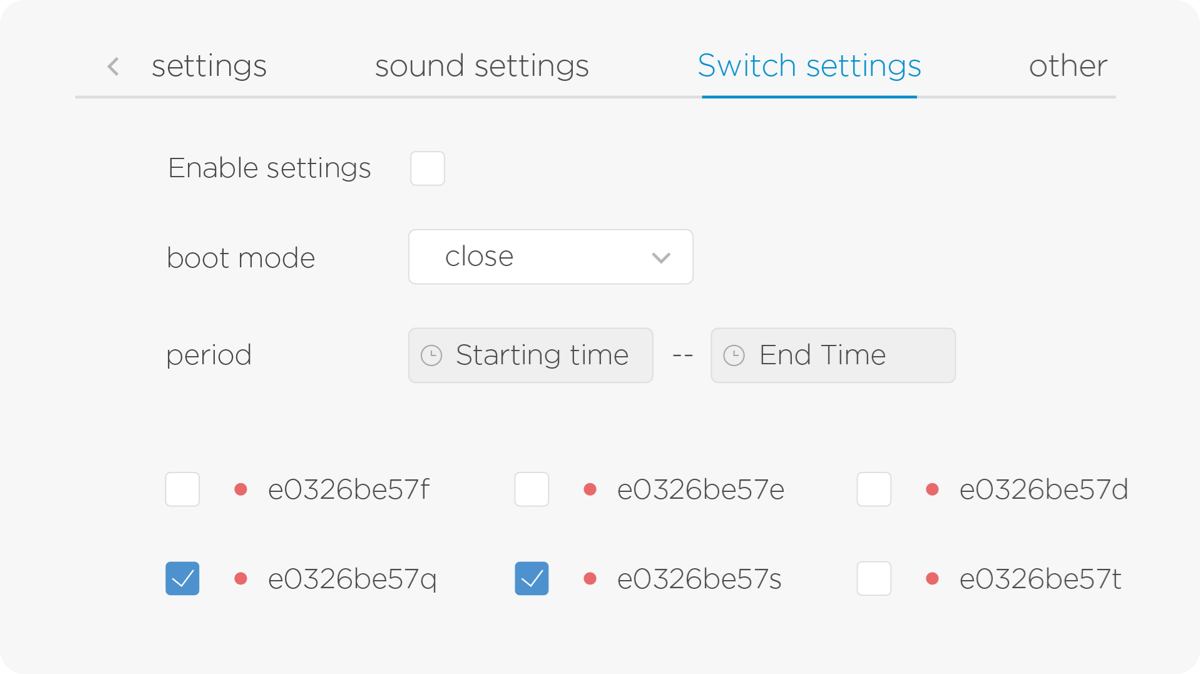Click the boot mode dropdown arrow
Viewport: 1200px width, 674px height.
pyautogui.click(x=660, y=258)
